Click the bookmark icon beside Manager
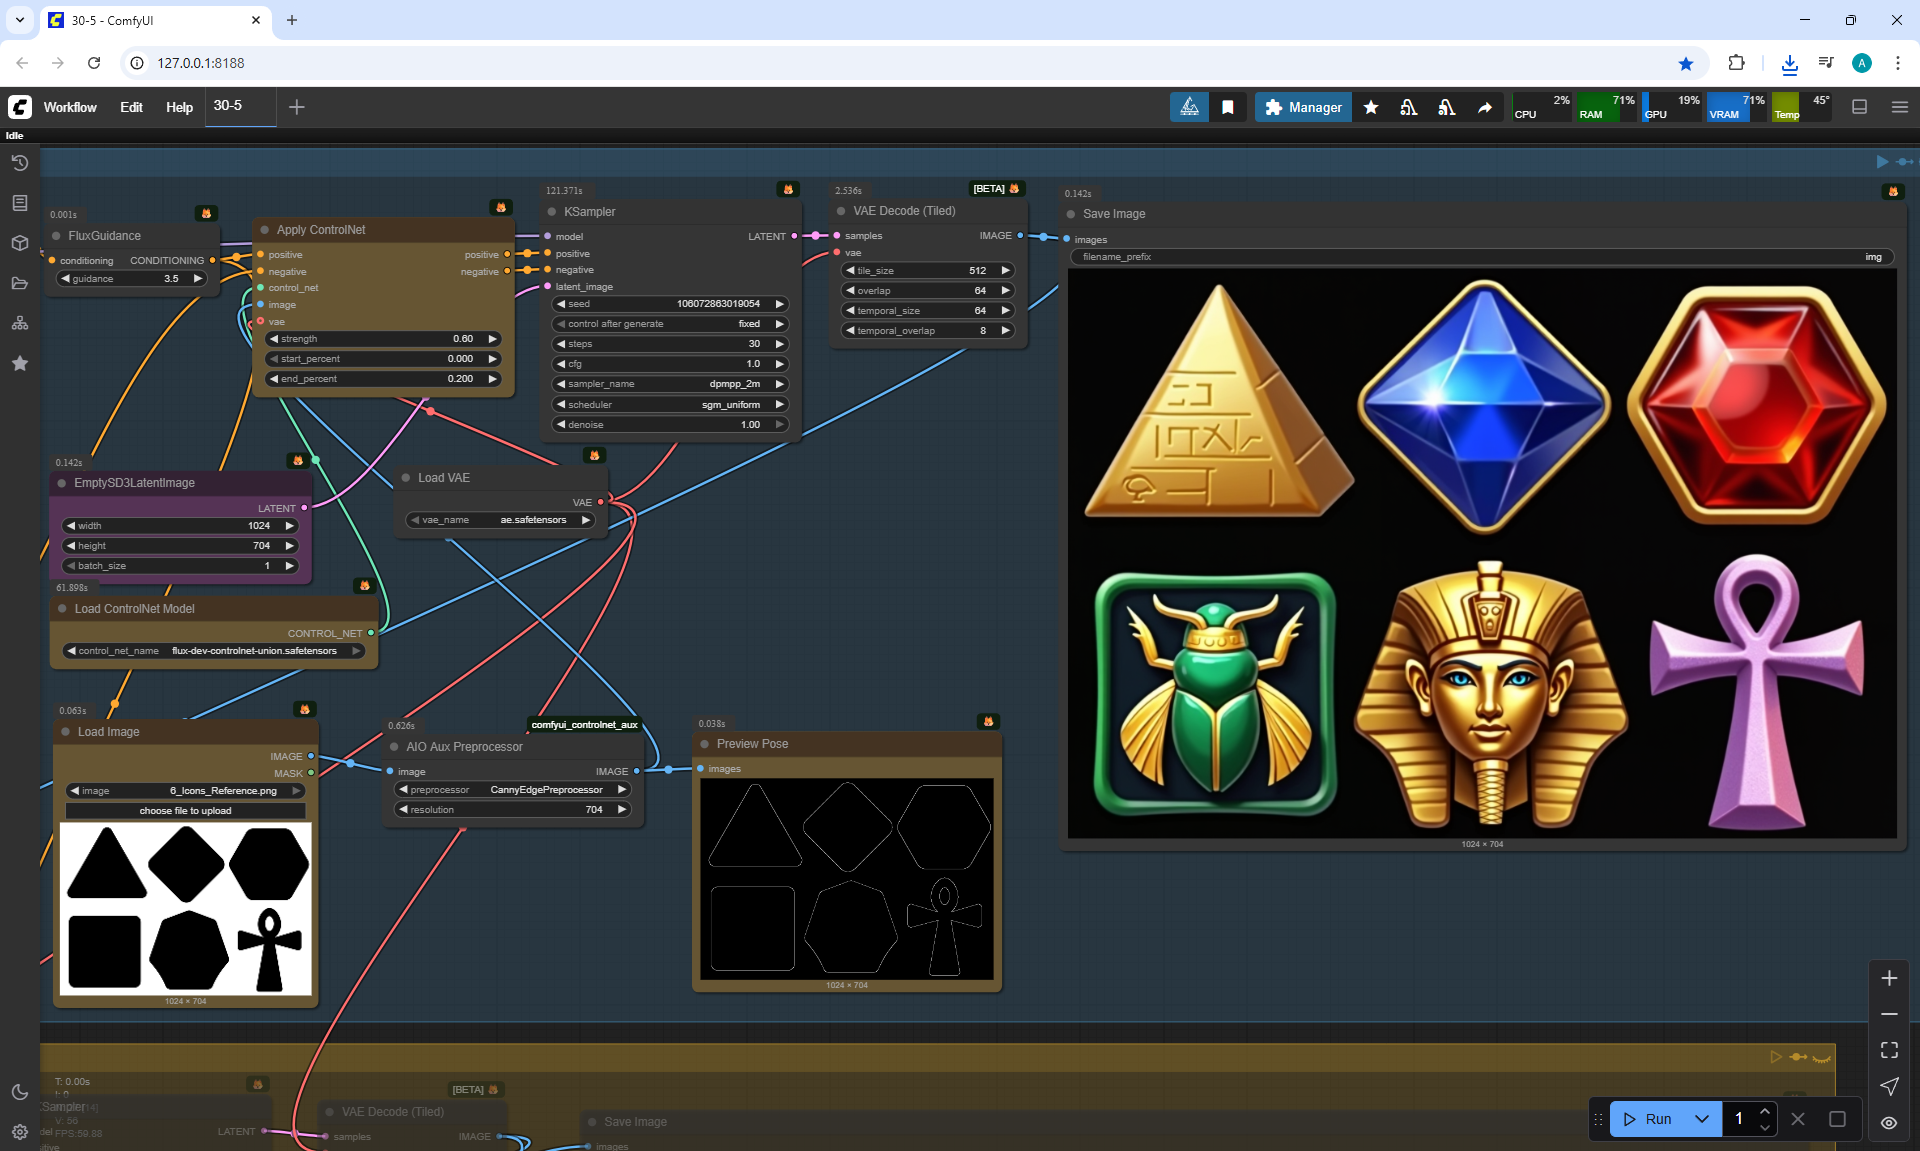The height and width of the screenshot is (1151, 1920). [1227, 107]
